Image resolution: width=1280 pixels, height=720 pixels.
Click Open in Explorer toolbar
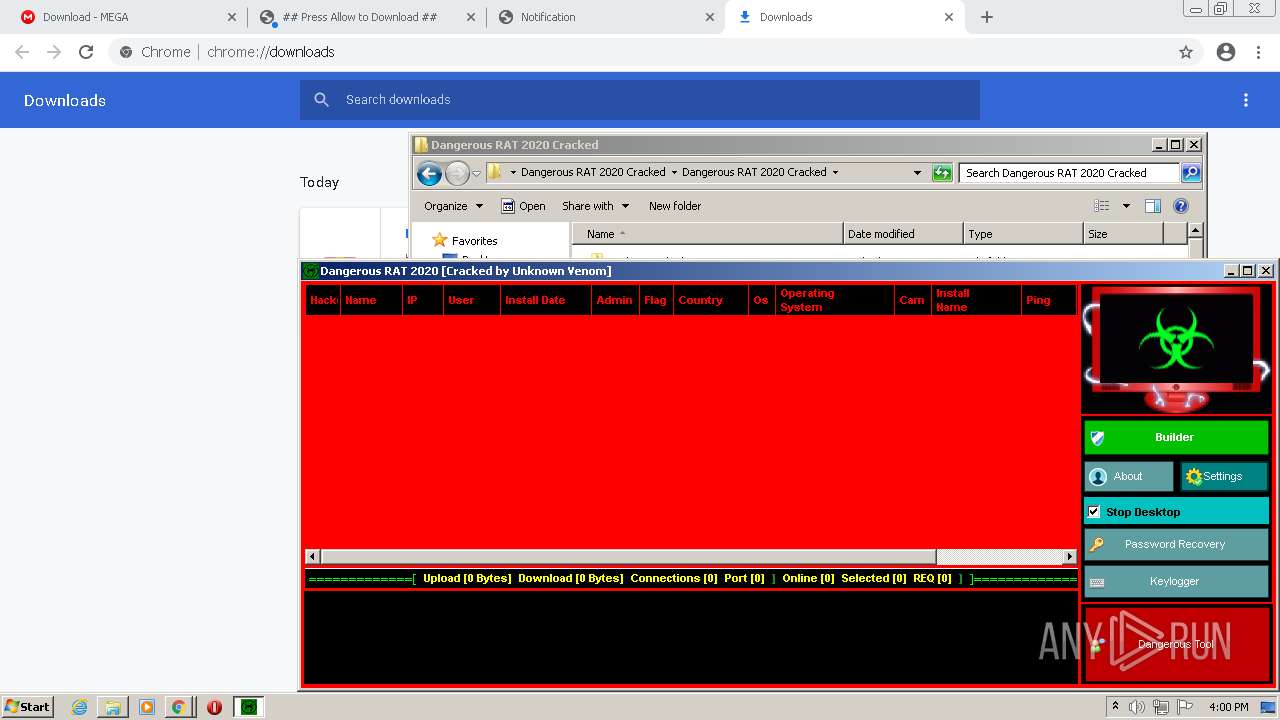pos(523,206)
